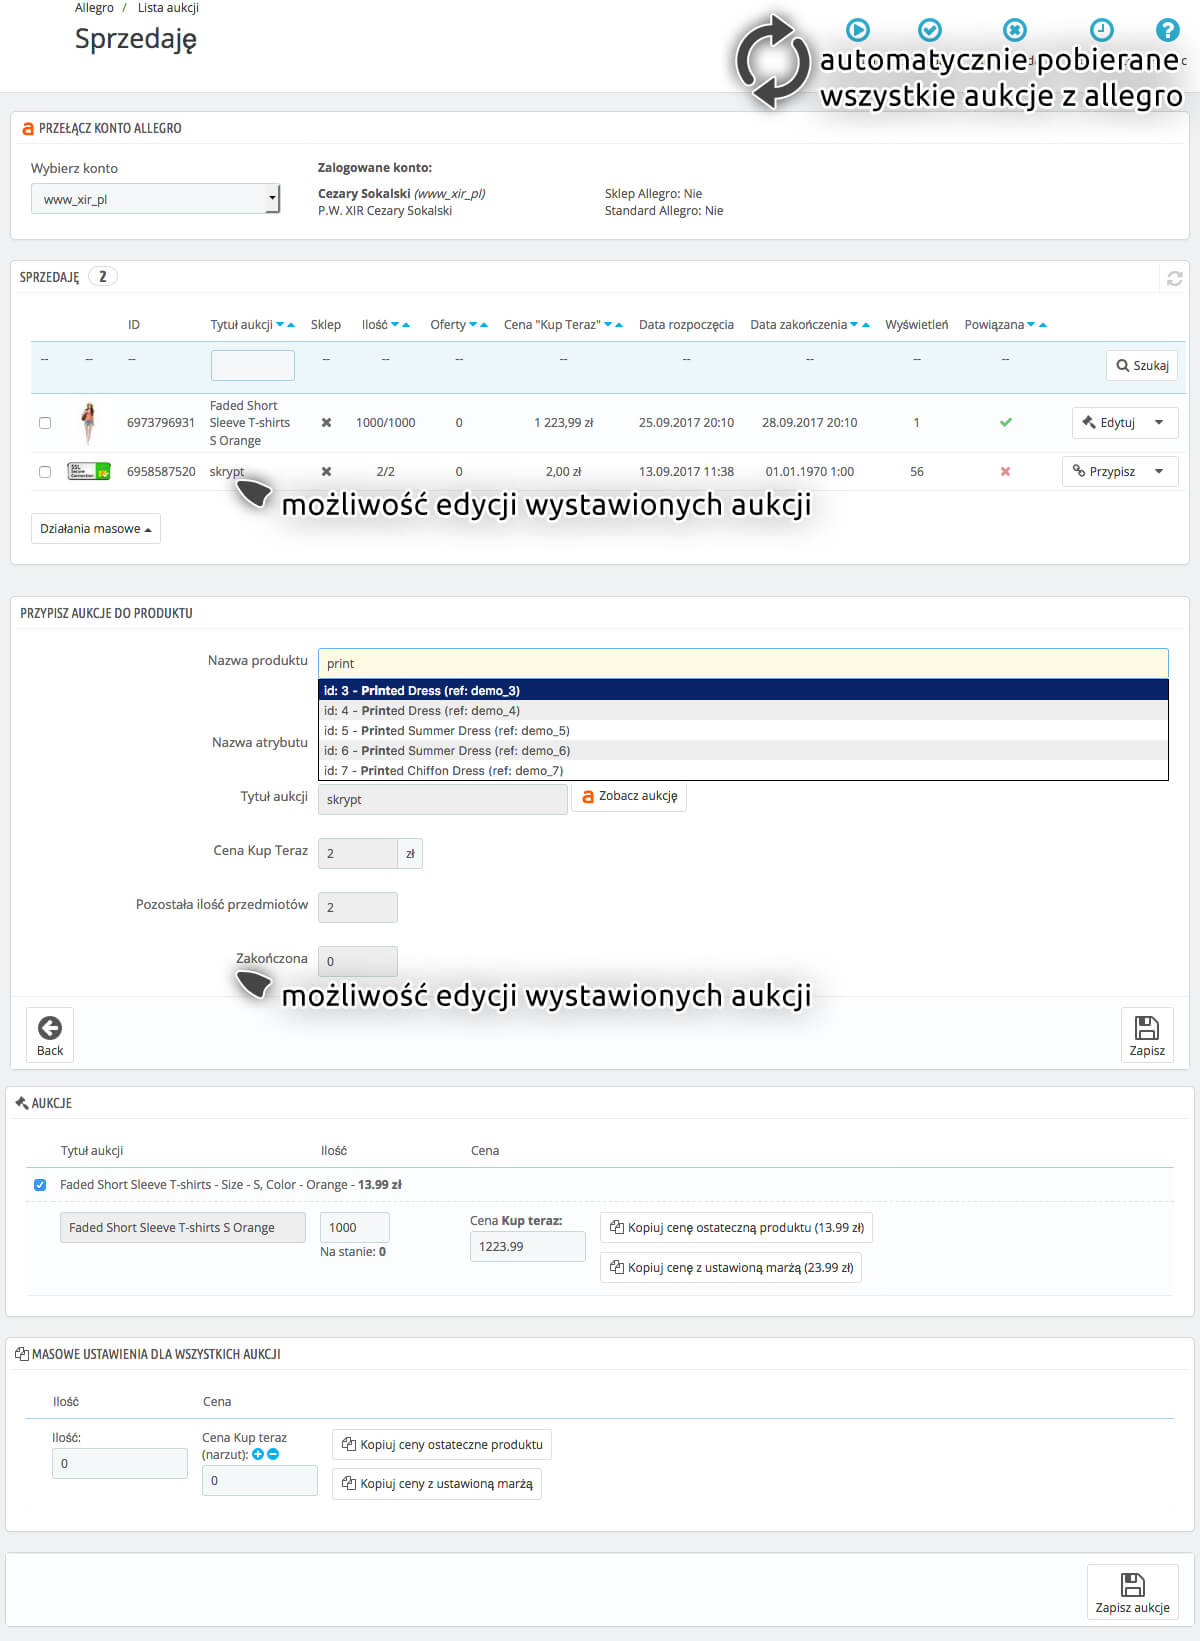Select checkbox for auction 6958587520
The height and width of the screenshot is (1641, 1200).
[45, 472]
